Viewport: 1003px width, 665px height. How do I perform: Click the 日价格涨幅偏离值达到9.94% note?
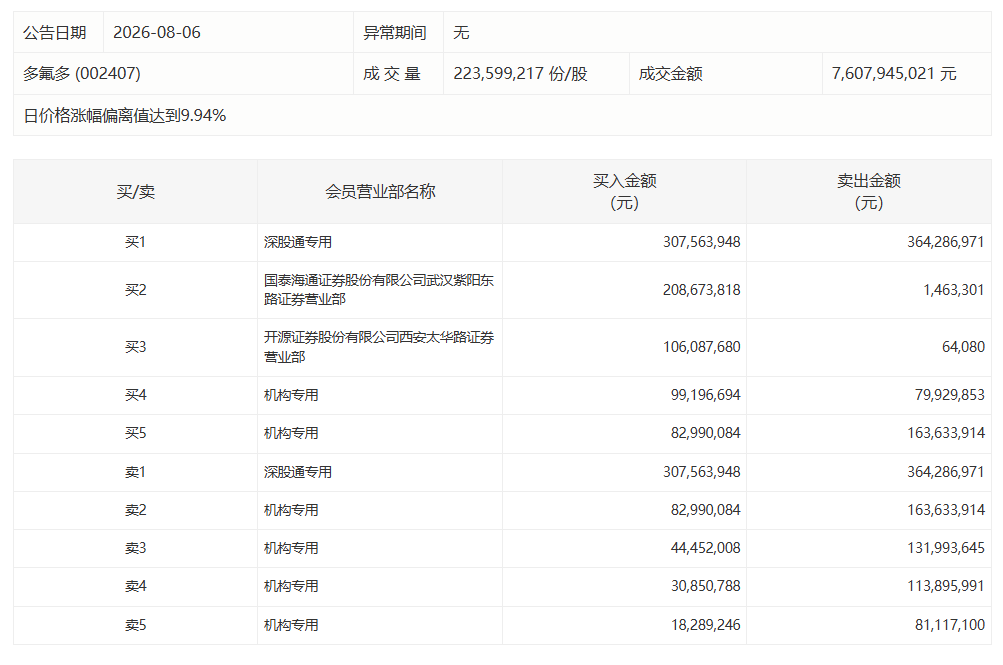click(x=125, y=116)
